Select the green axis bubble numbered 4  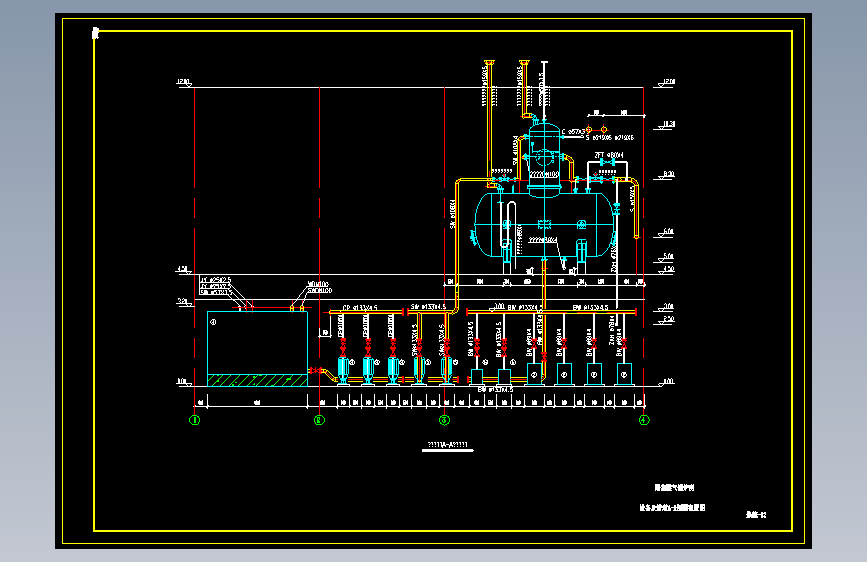point(644,420)
